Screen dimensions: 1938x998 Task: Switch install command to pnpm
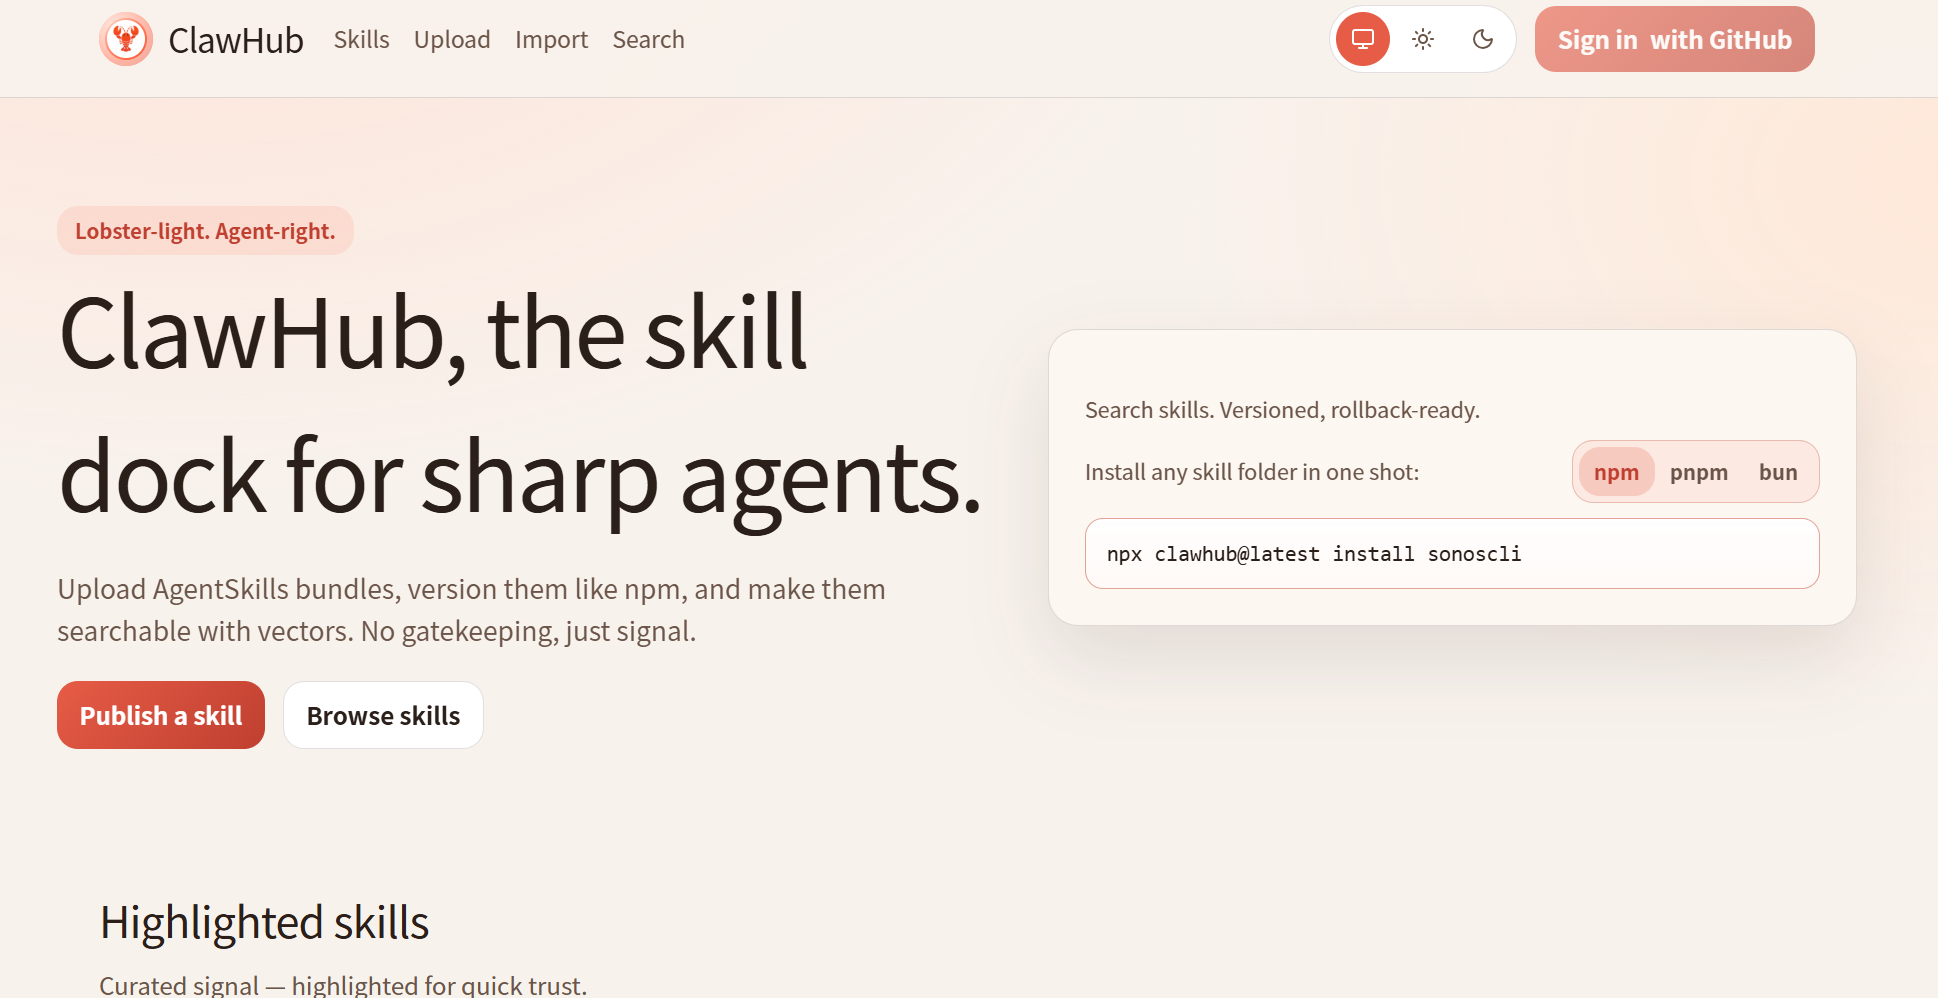(x=1698, y=472)
